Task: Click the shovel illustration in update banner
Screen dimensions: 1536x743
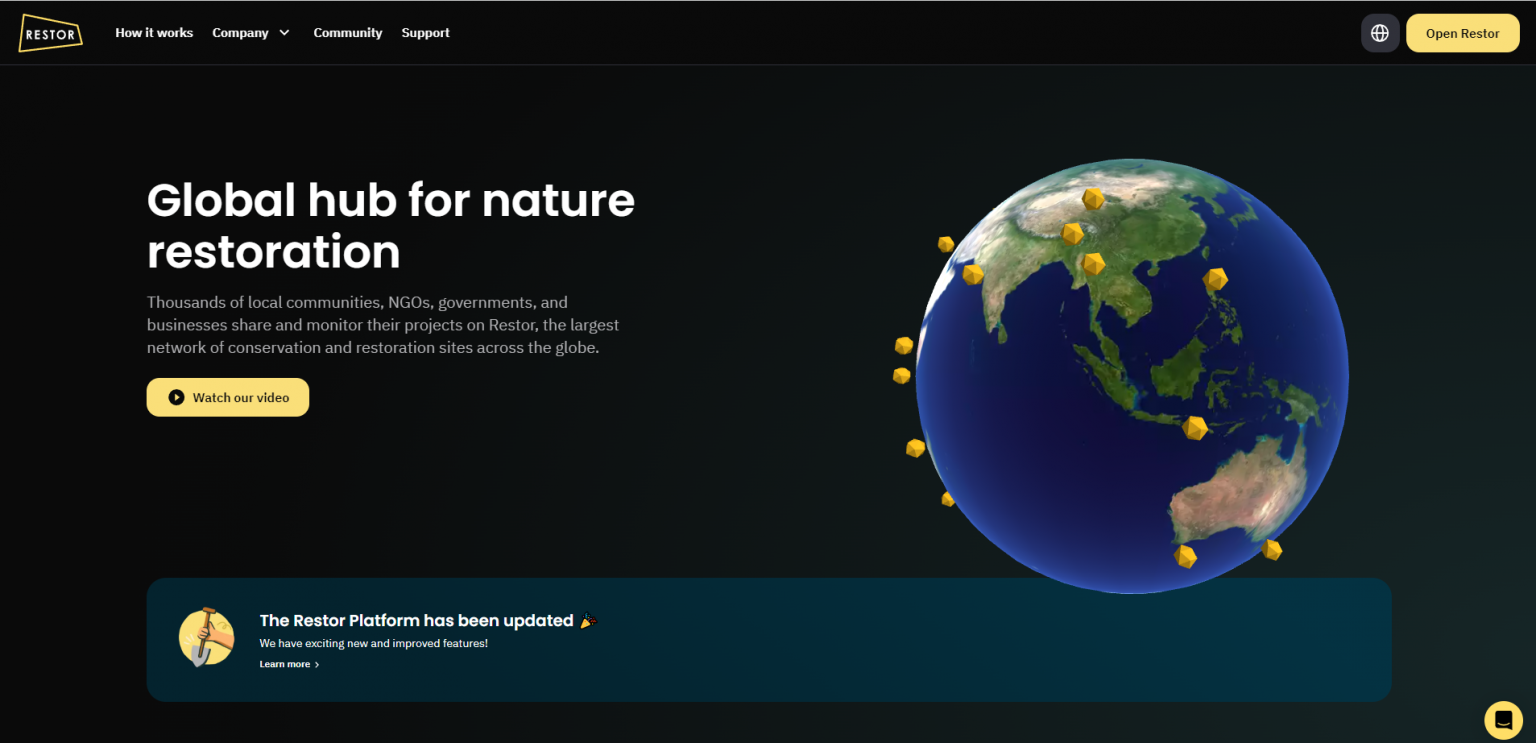Action: coord(206,637)
